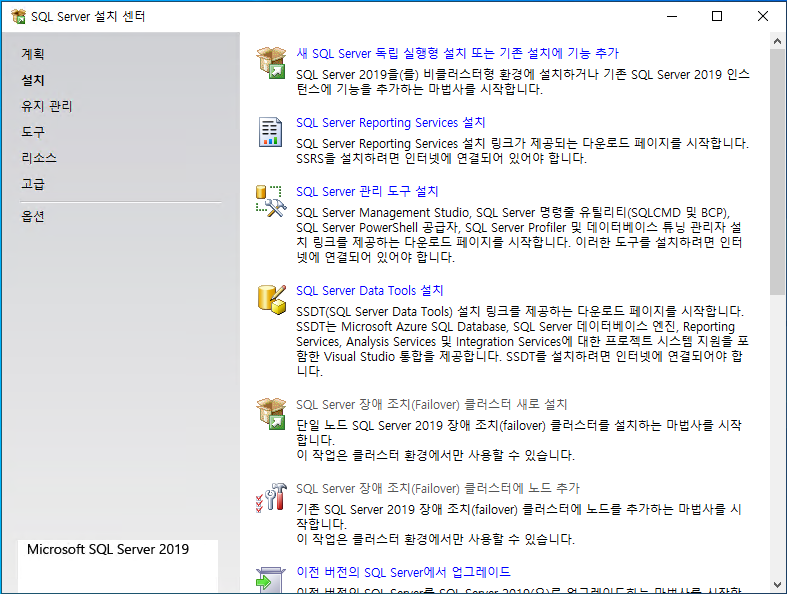Image resolution: width=787 pixels, height=594 pixels.
Task: Click the description starting SQL Server Management Studio
Action: coord(519,234)
